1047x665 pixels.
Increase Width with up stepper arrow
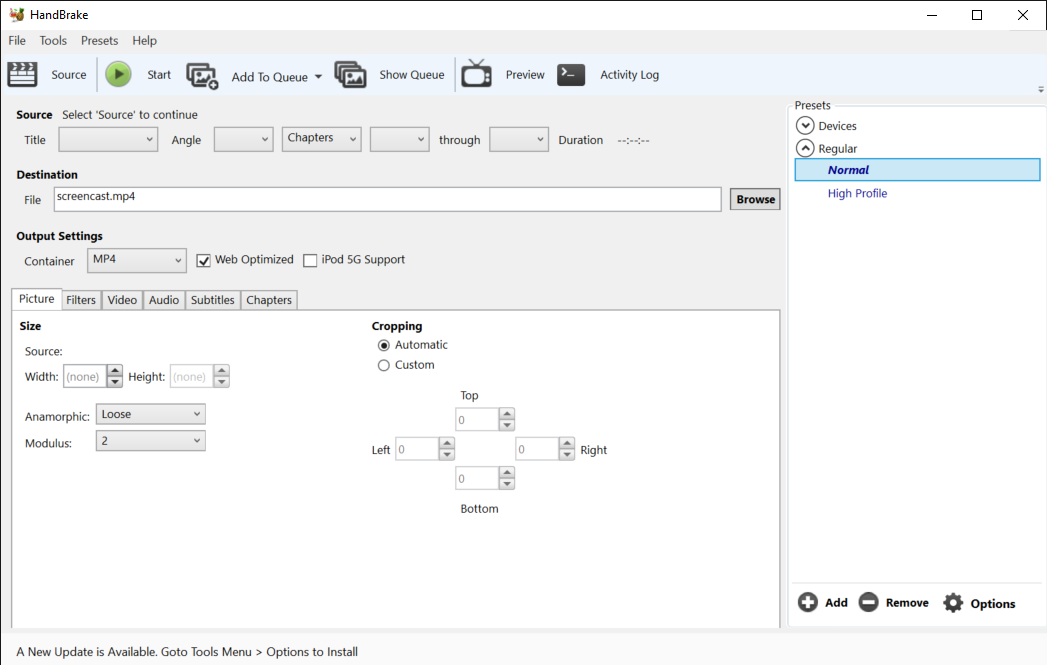pyautogui.click(x=115, y=371)
